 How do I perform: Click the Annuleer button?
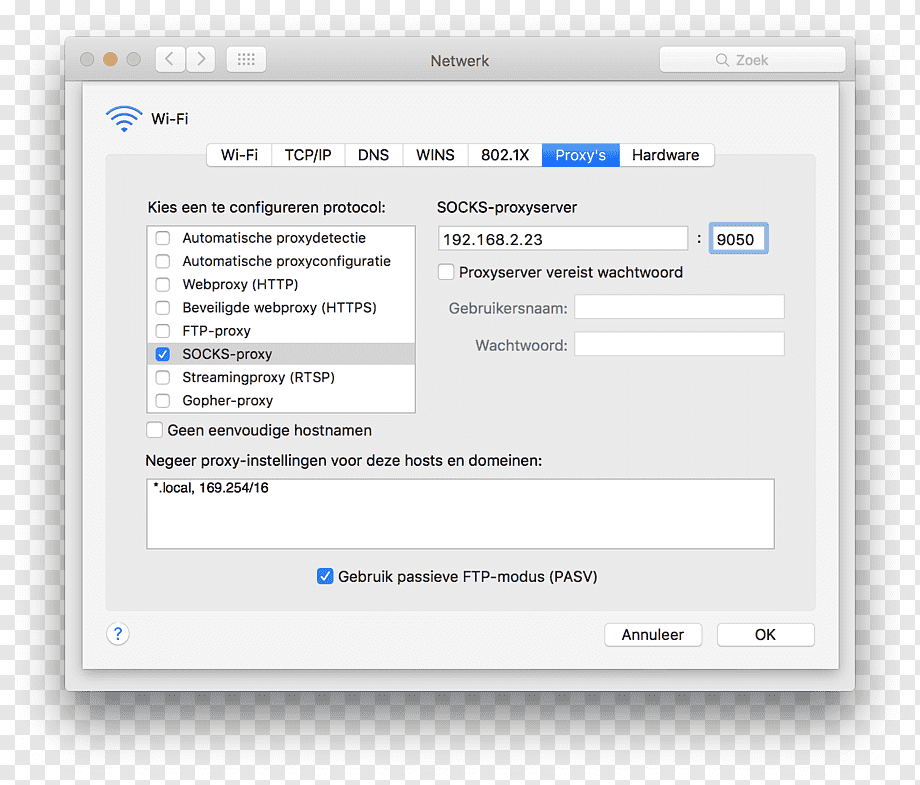click(653, 635)
